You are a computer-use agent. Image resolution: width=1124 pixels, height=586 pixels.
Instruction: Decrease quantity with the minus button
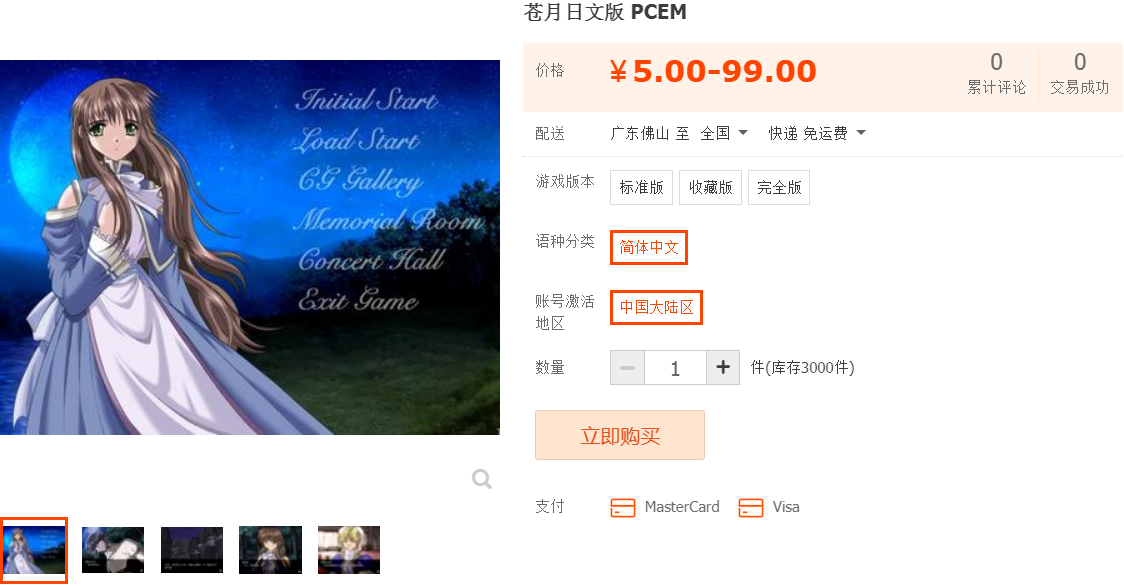click(627, 367)
